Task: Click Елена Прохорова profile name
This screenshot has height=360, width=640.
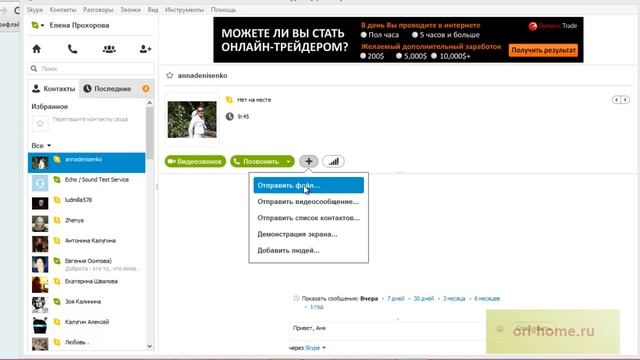Action: (79, 25)
